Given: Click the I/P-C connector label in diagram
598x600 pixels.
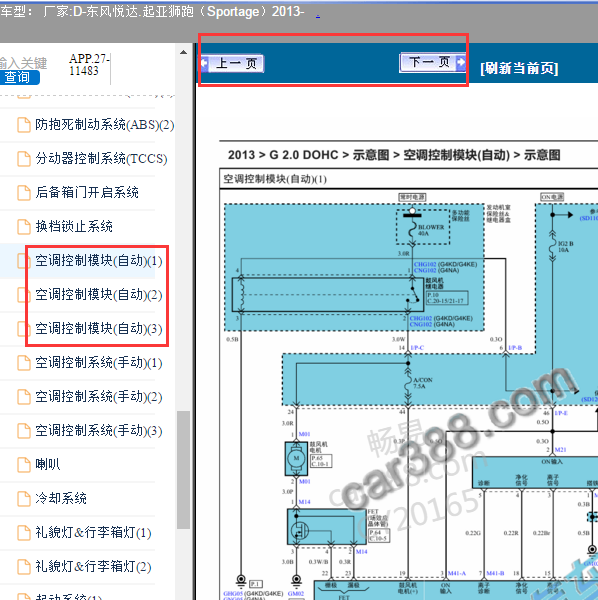Looking at the screenshot, I should tap(417, 348).
